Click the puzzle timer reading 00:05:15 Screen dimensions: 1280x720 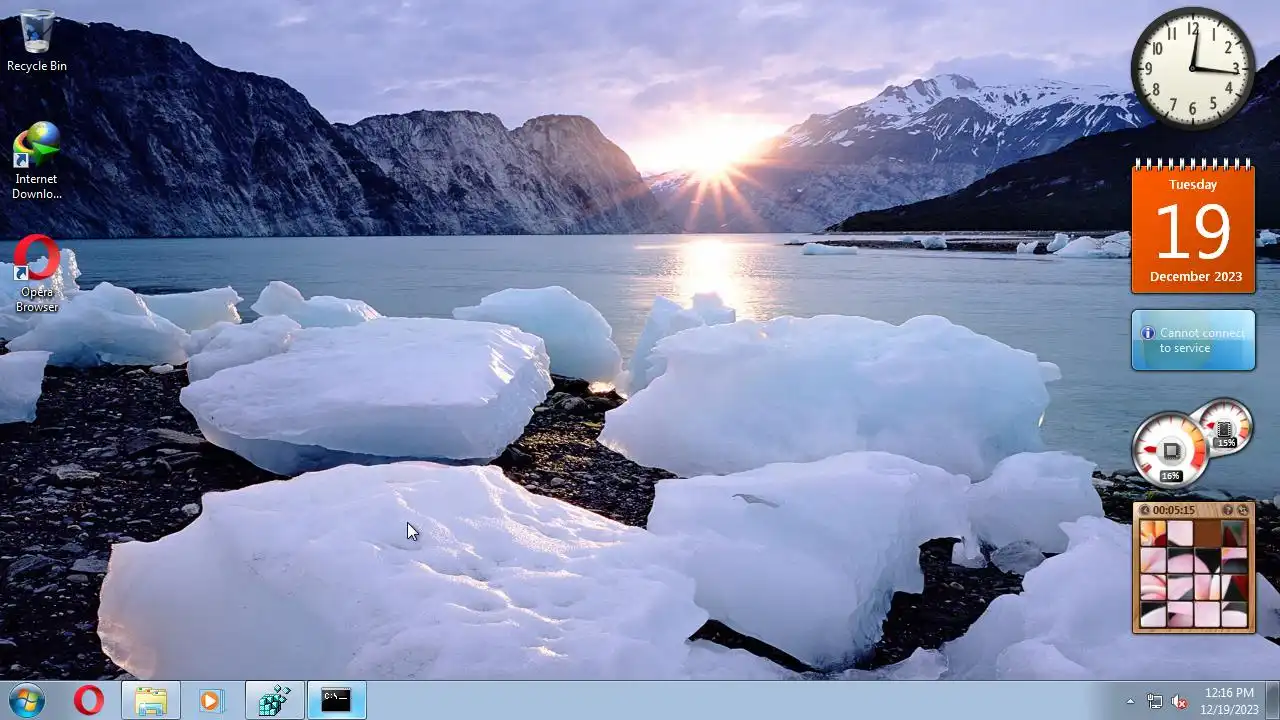[1174, 510]
